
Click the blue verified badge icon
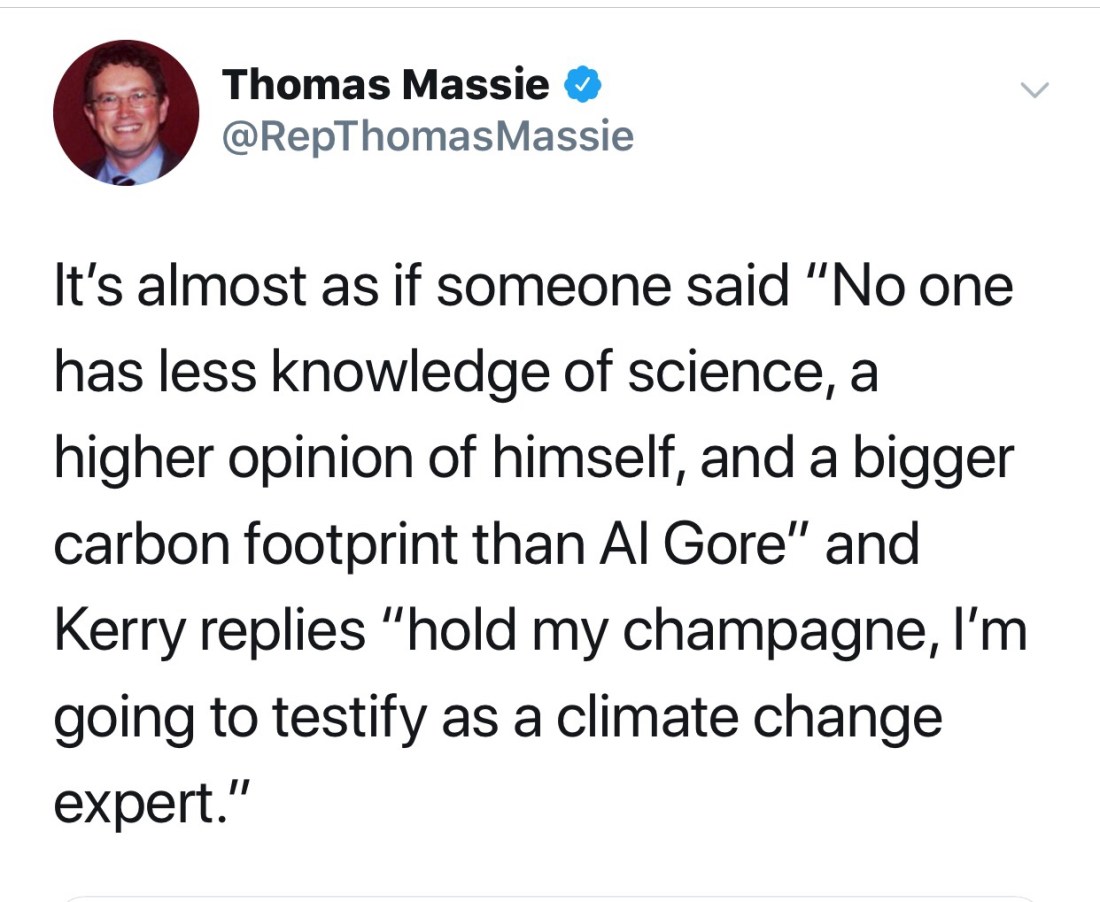583,87
